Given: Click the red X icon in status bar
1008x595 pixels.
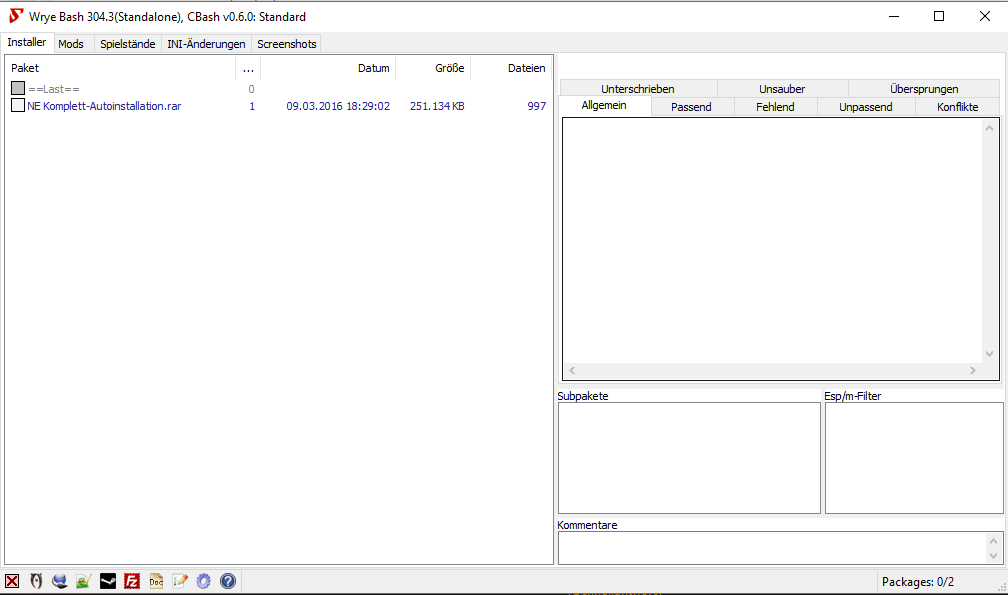Looking at the screenshot, I should point(12,581).
